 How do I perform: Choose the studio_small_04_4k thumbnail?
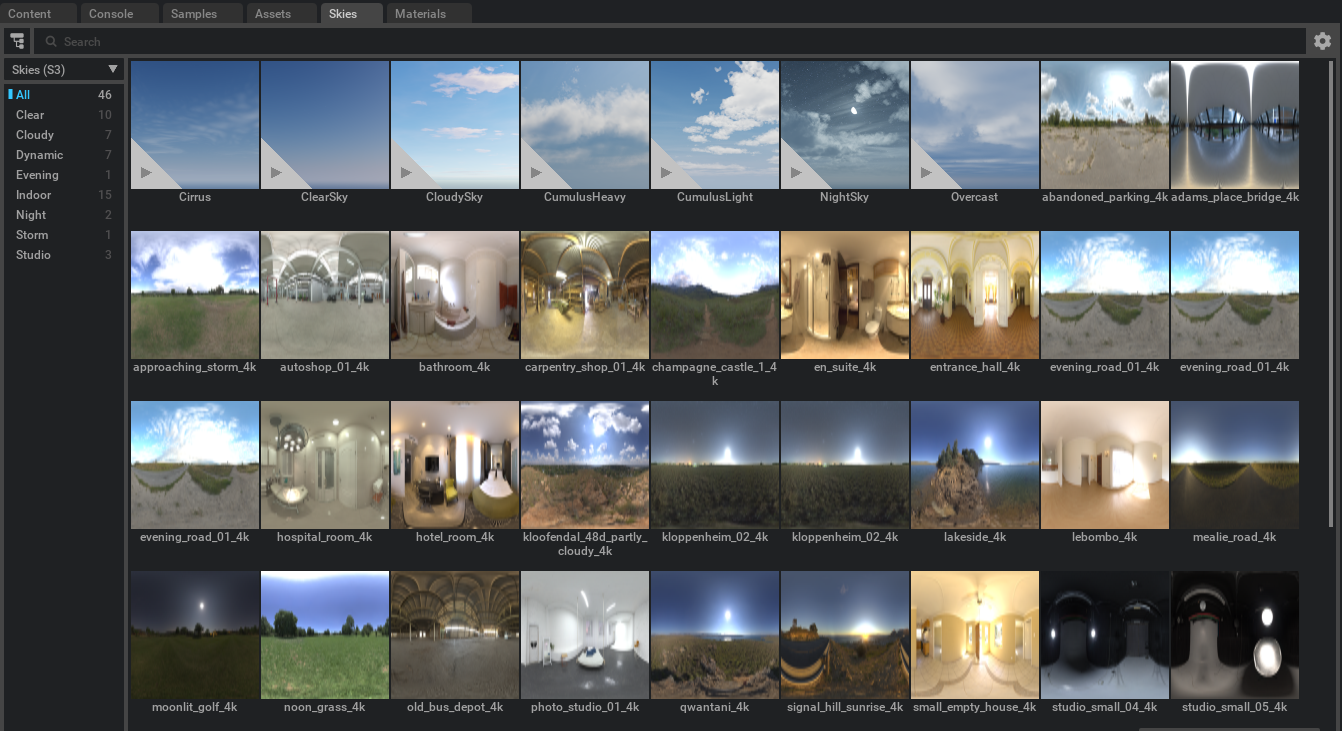pyautogui.click(x=1105, y=635)
